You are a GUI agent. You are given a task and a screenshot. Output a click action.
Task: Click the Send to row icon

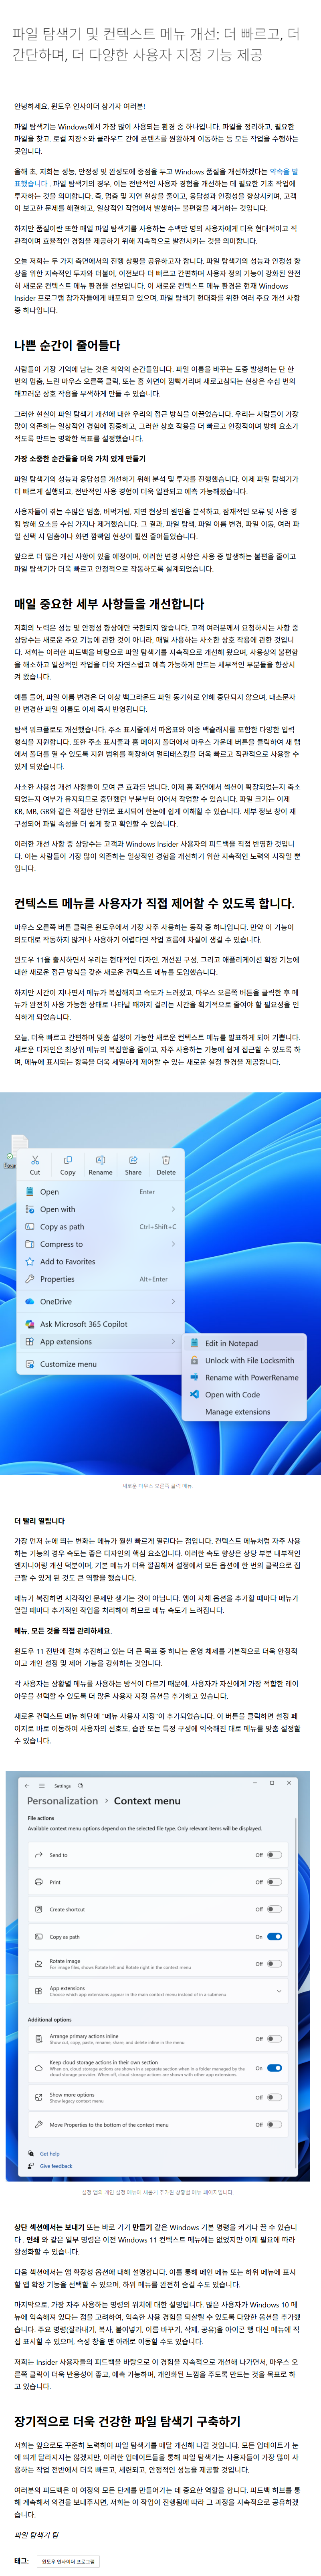coord(38,1855)
